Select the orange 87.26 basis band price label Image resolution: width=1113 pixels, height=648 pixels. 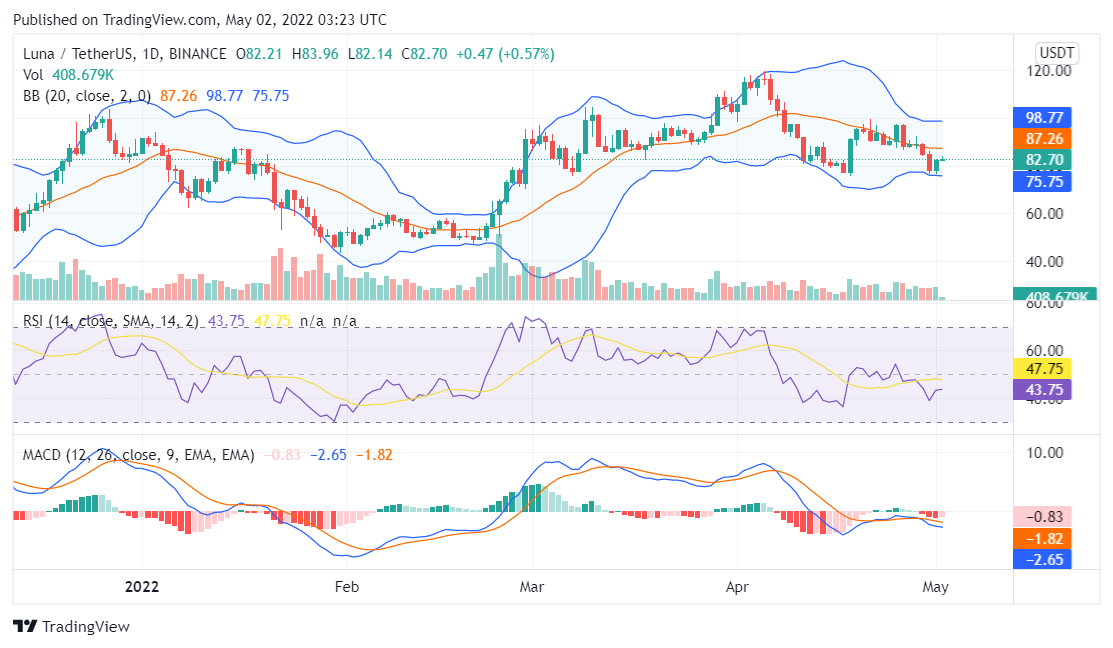(1043, 139)
